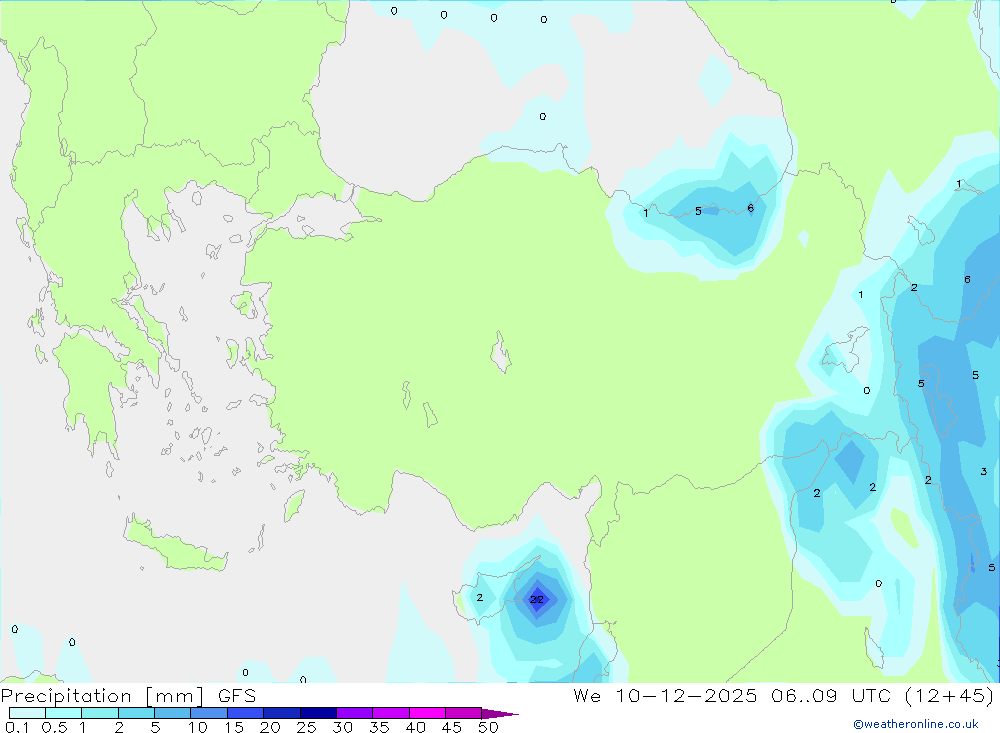Click the legend label '0.1'
Screen dimensions: 1000x733
17,727
